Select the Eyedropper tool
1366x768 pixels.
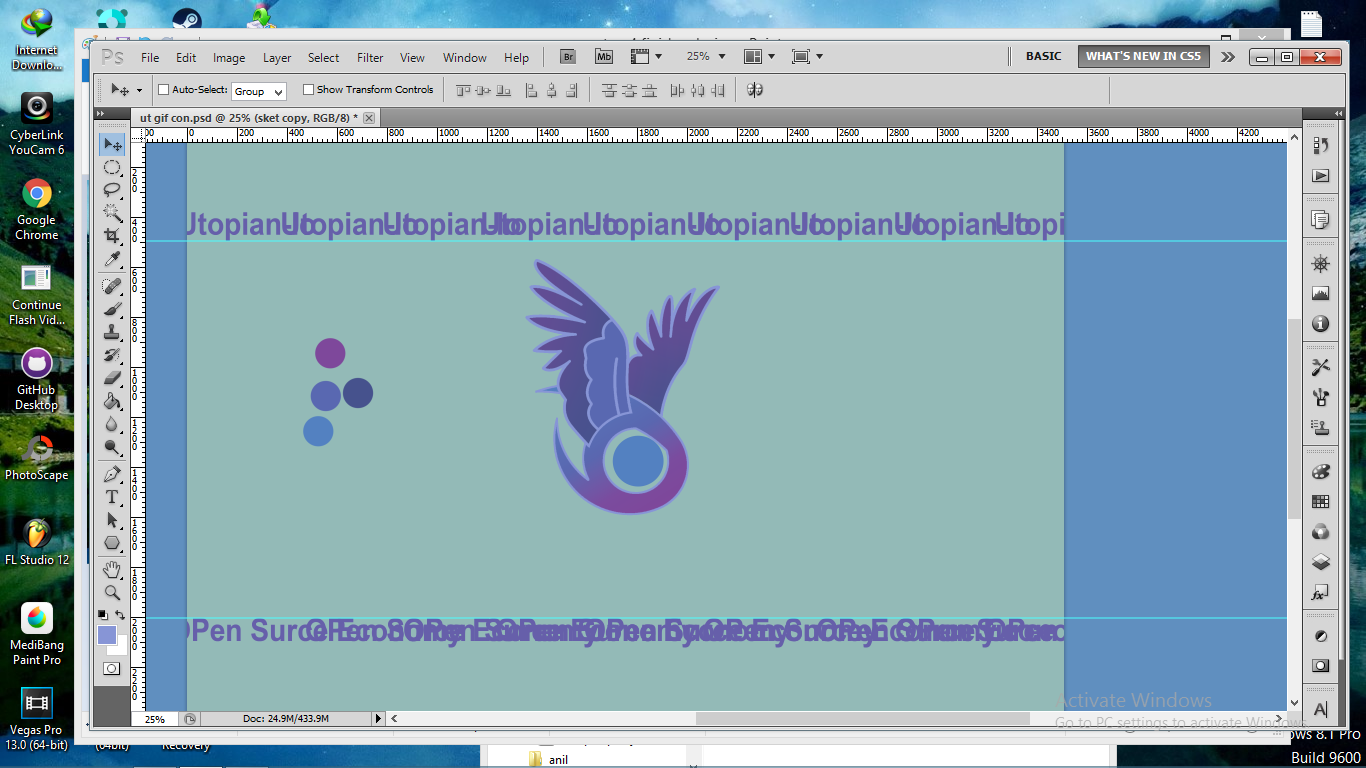pyautogui.click(x=113, y=260)
